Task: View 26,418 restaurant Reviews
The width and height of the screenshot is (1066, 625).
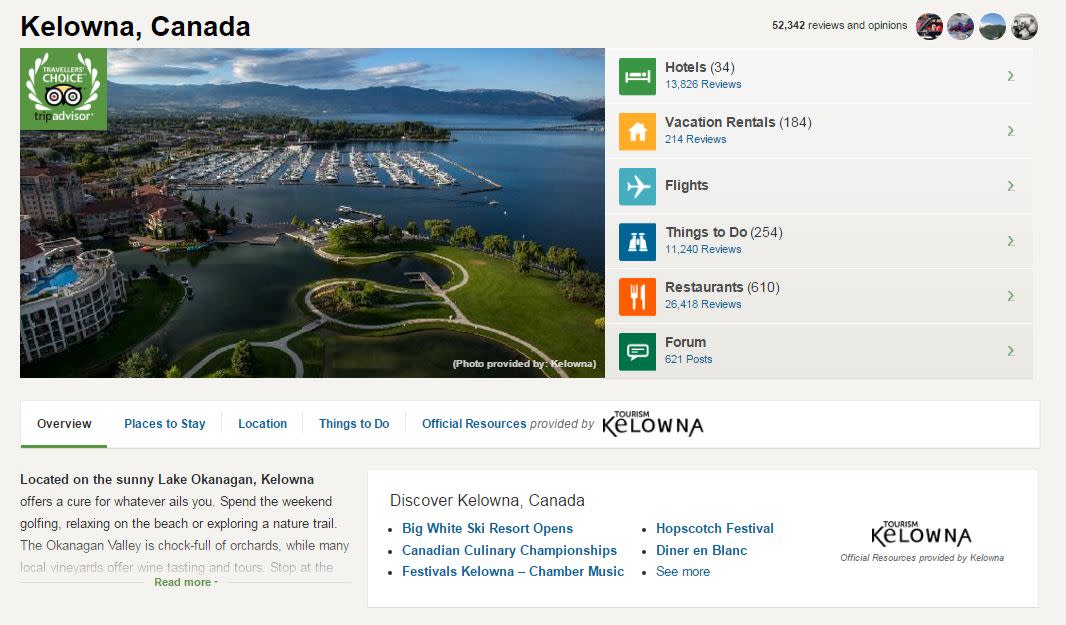Action: point(703,305)
